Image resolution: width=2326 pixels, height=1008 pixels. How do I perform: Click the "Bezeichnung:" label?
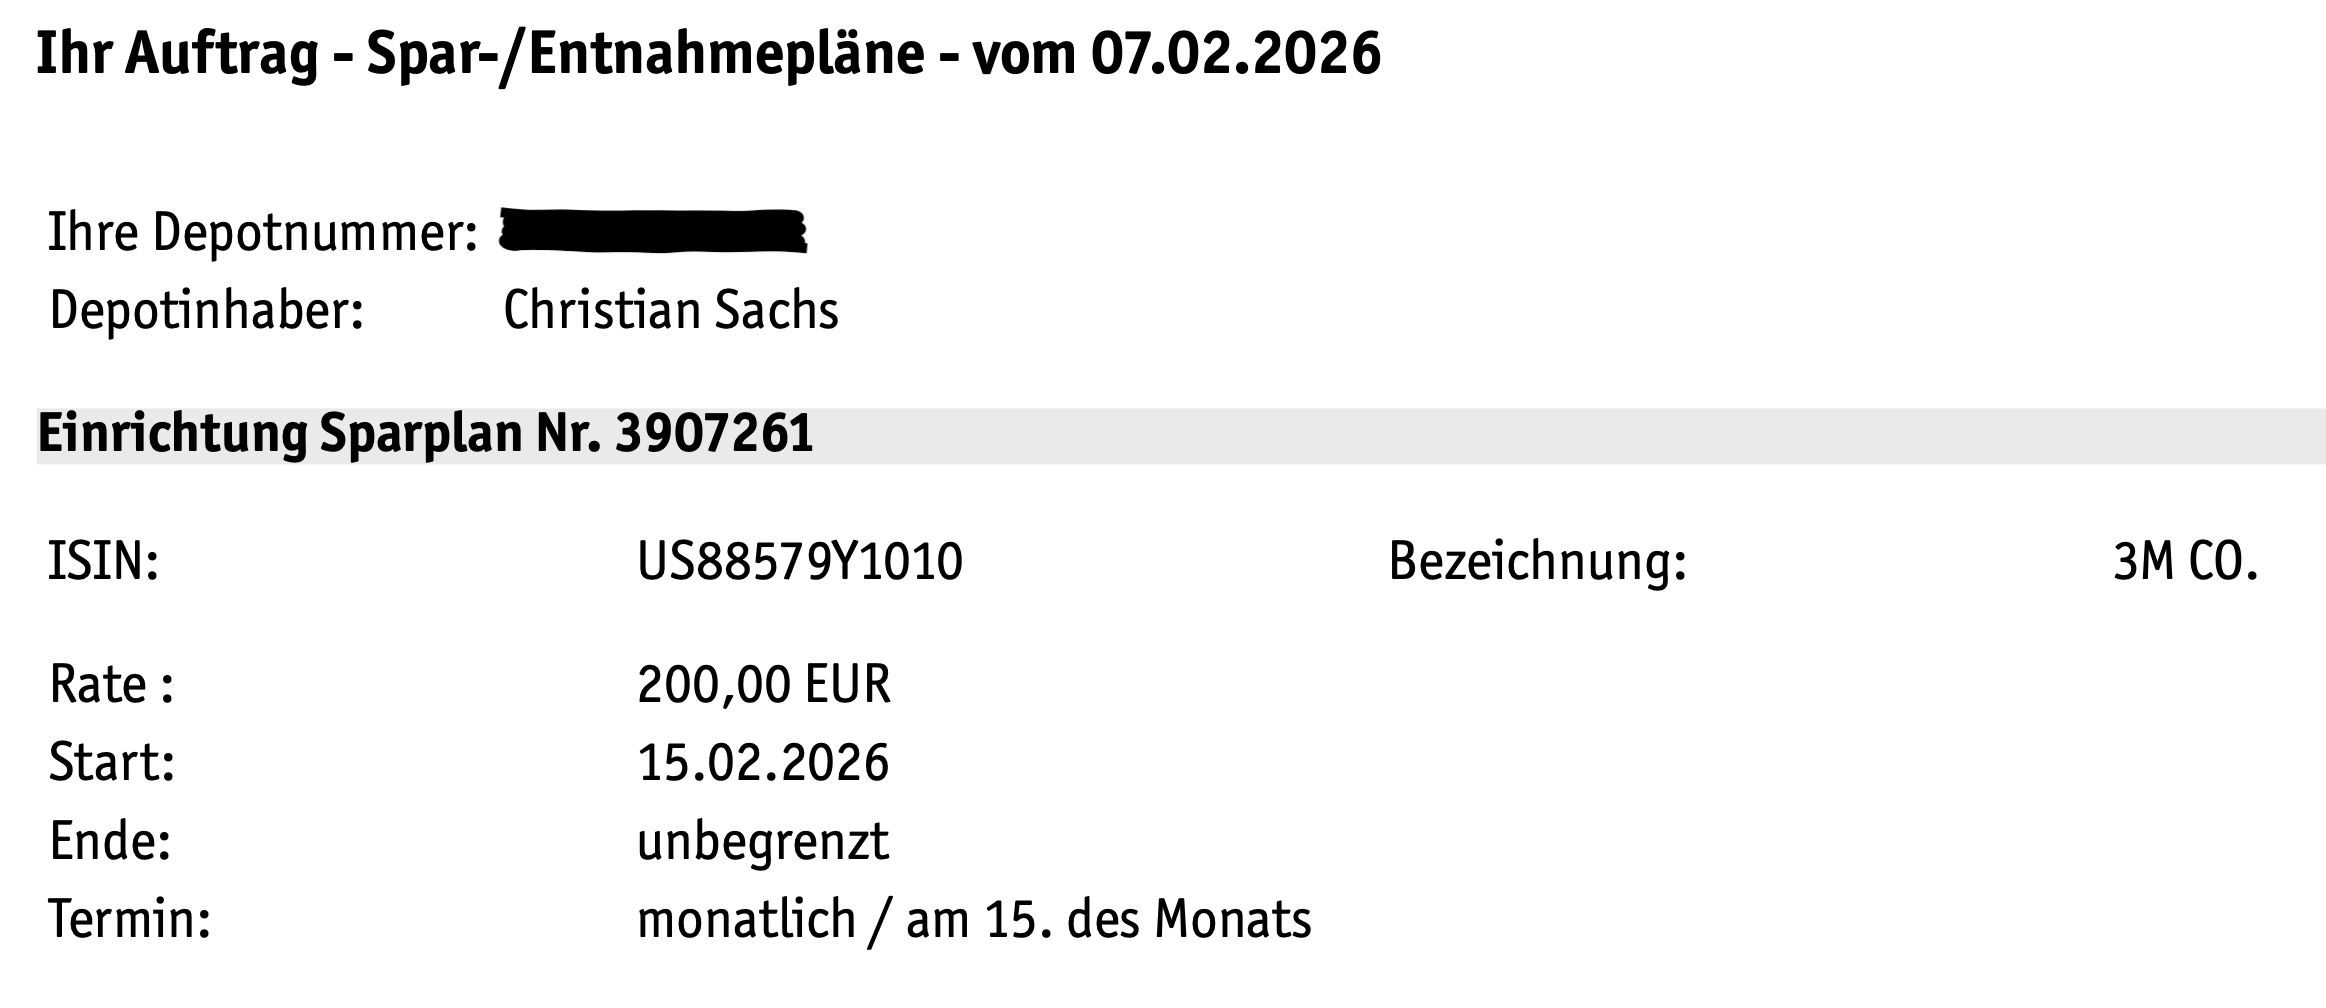point(1537,561)
